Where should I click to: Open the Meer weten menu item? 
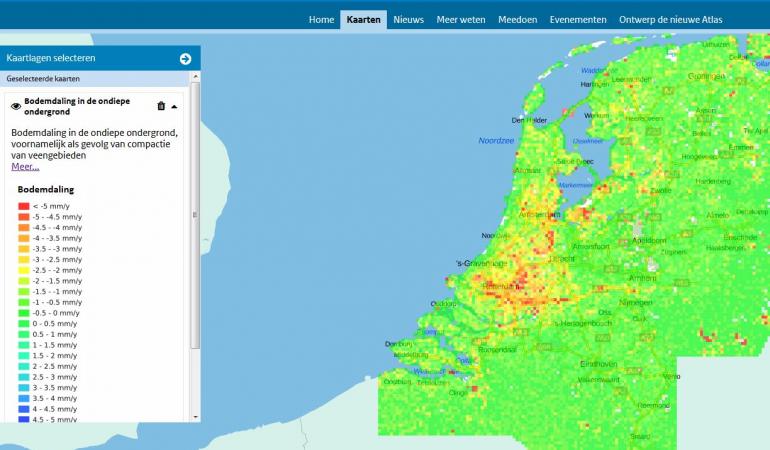[461, 20]
